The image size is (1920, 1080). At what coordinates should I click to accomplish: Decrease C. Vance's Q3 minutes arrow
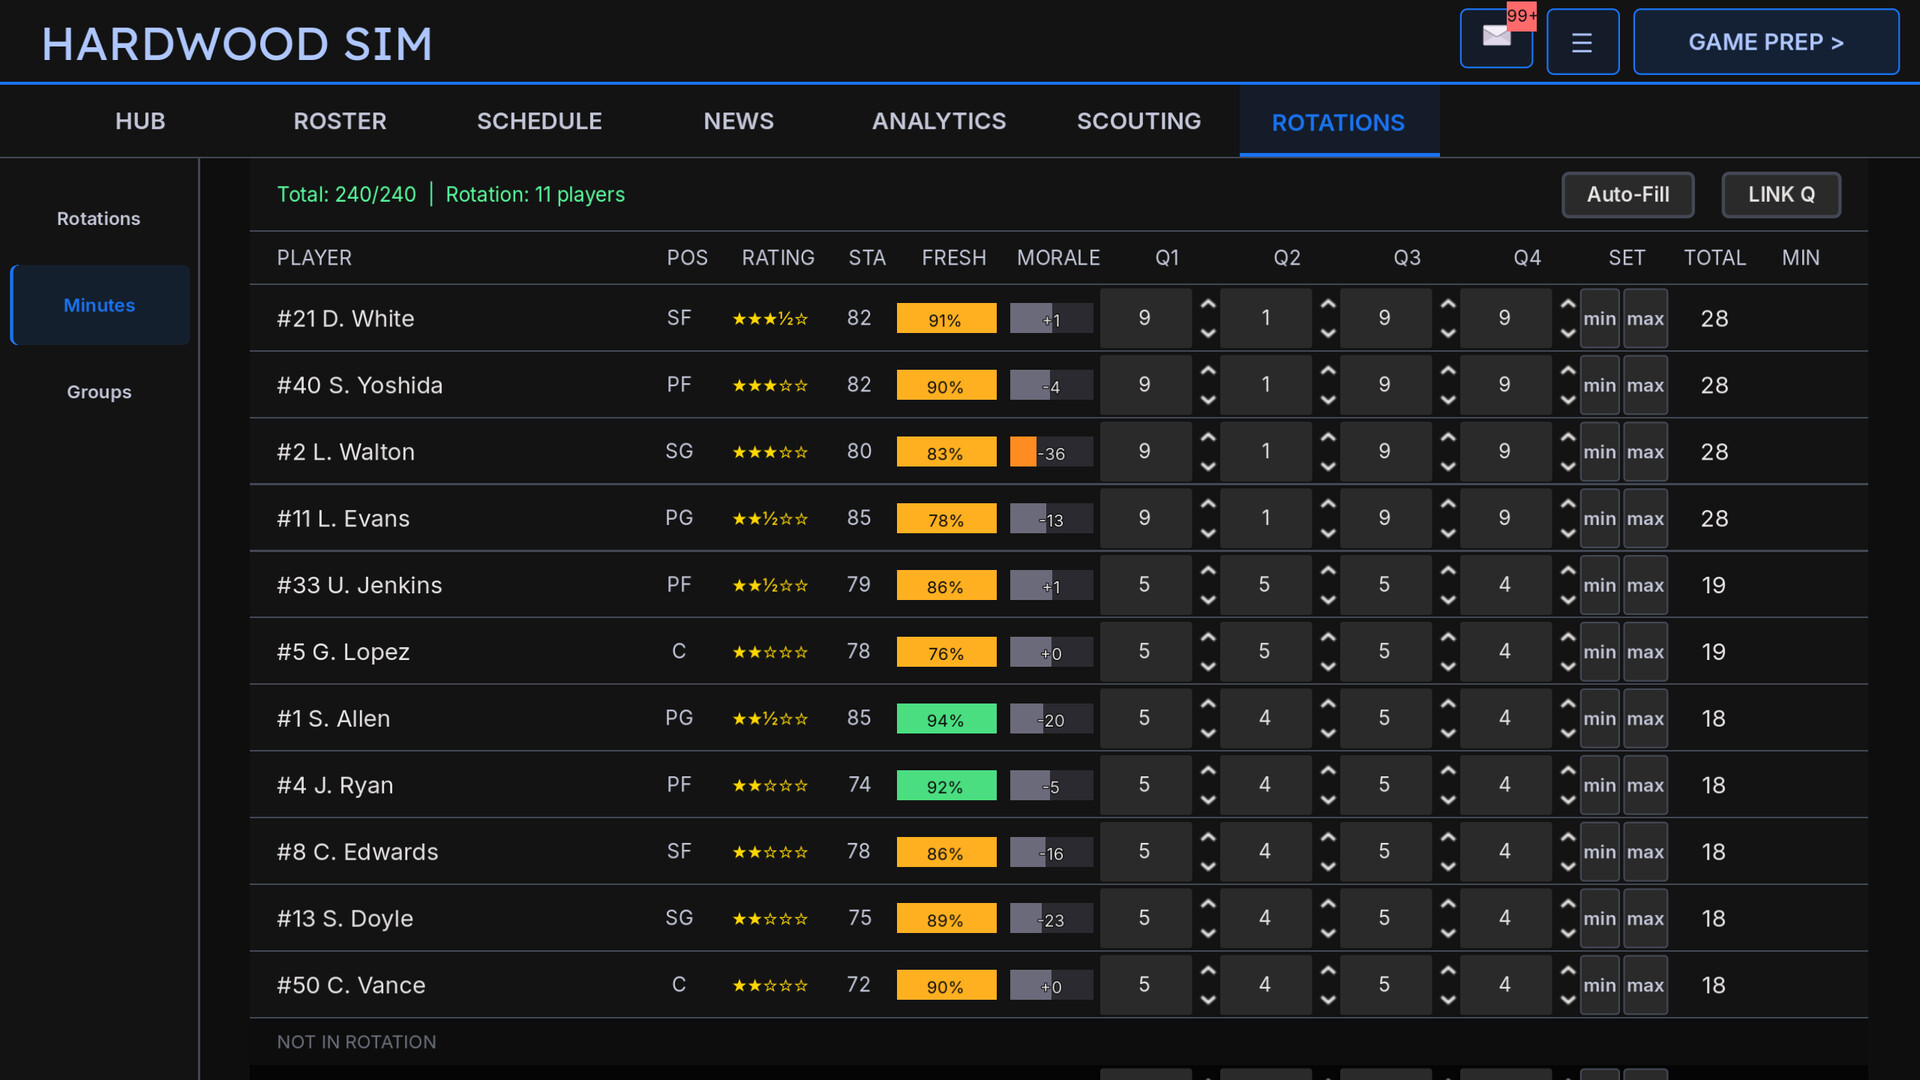pyautogui.click(x=1448, y=1000)
